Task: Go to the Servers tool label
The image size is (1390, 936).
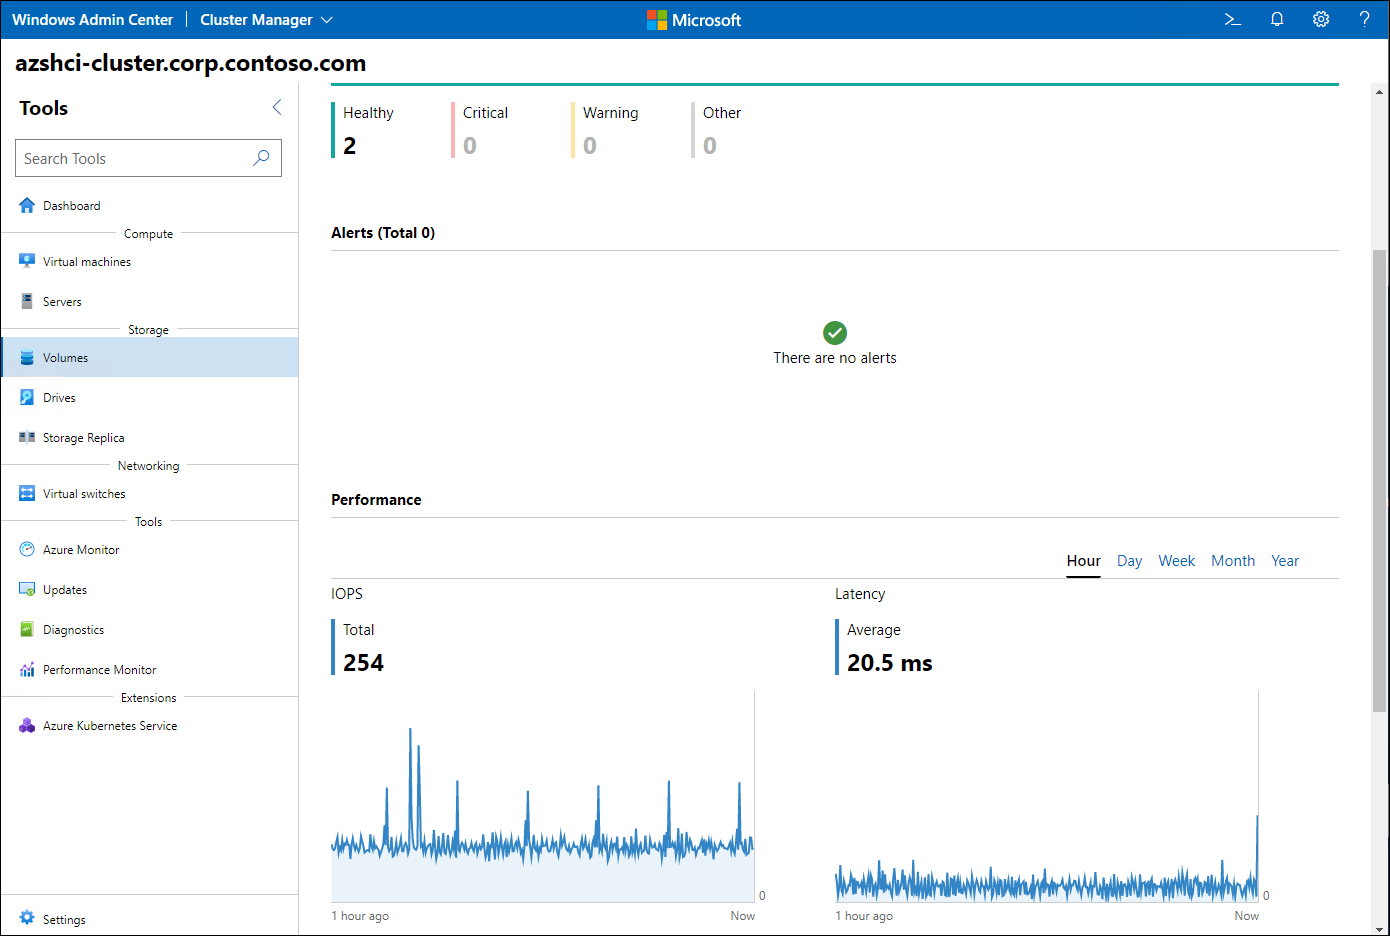Action: tap(62, 302)
